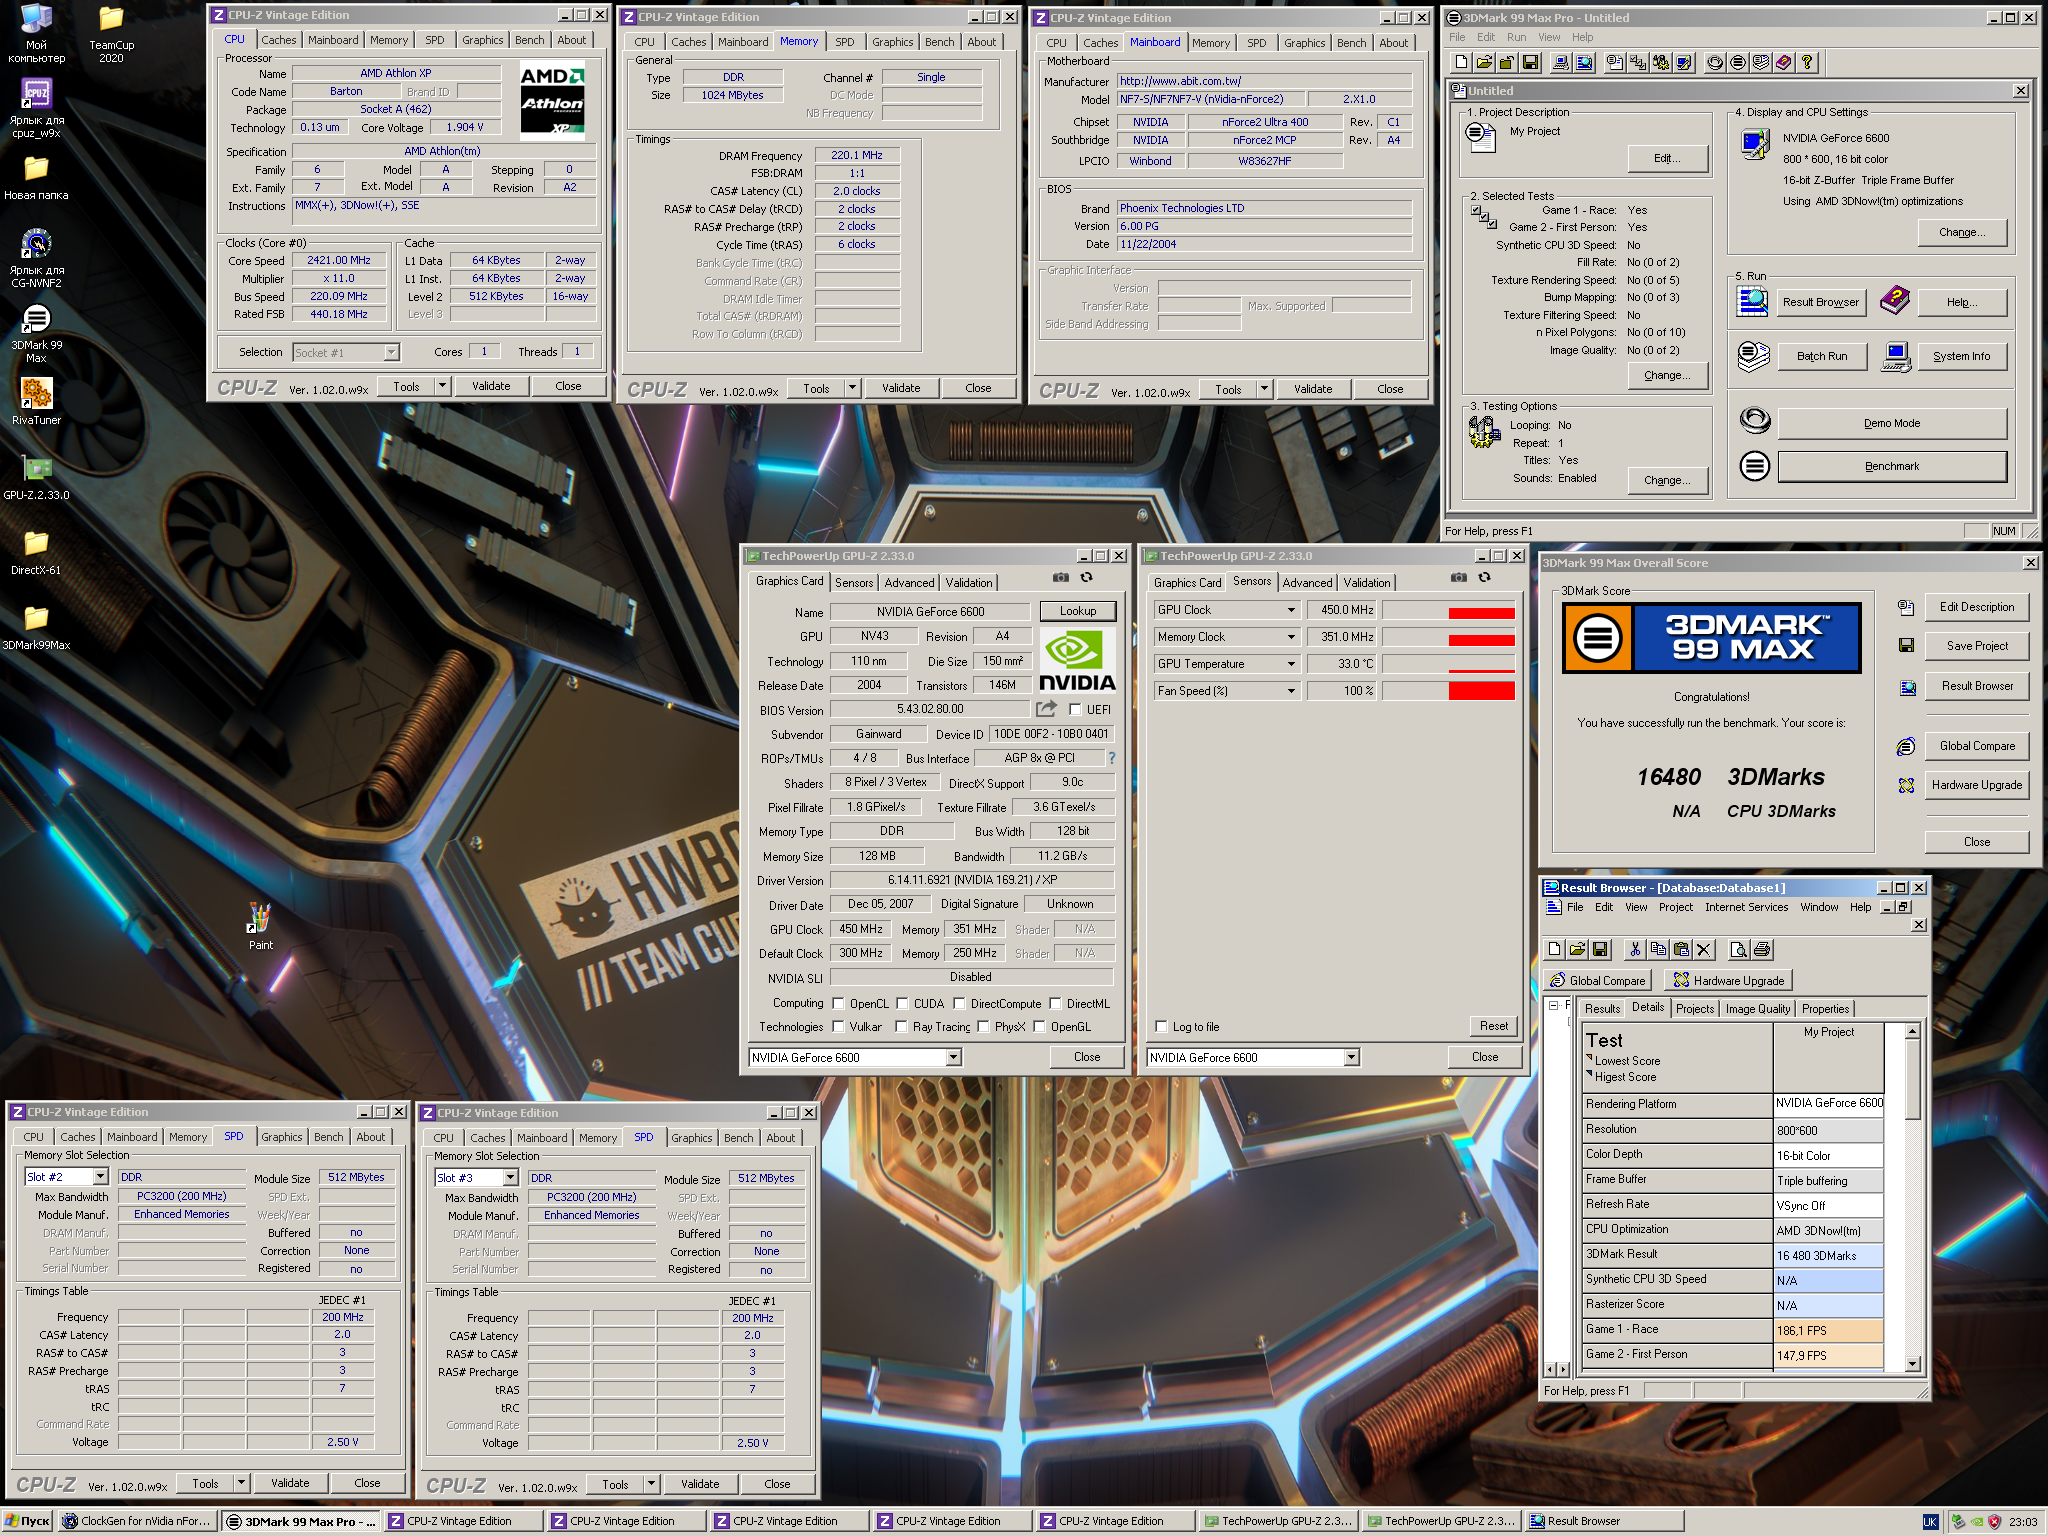Open Internet Services menu in Result Browser
Image resolution: width=2048 pixels, height=1536 pixels.
[1746, 908]
